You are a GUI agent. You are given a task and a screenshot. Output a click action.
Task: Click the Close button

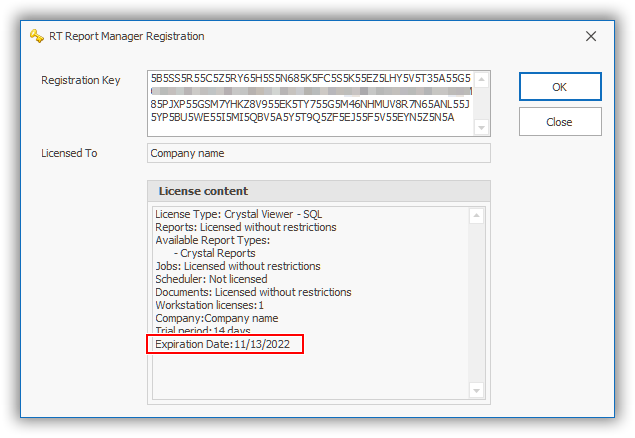559,122
